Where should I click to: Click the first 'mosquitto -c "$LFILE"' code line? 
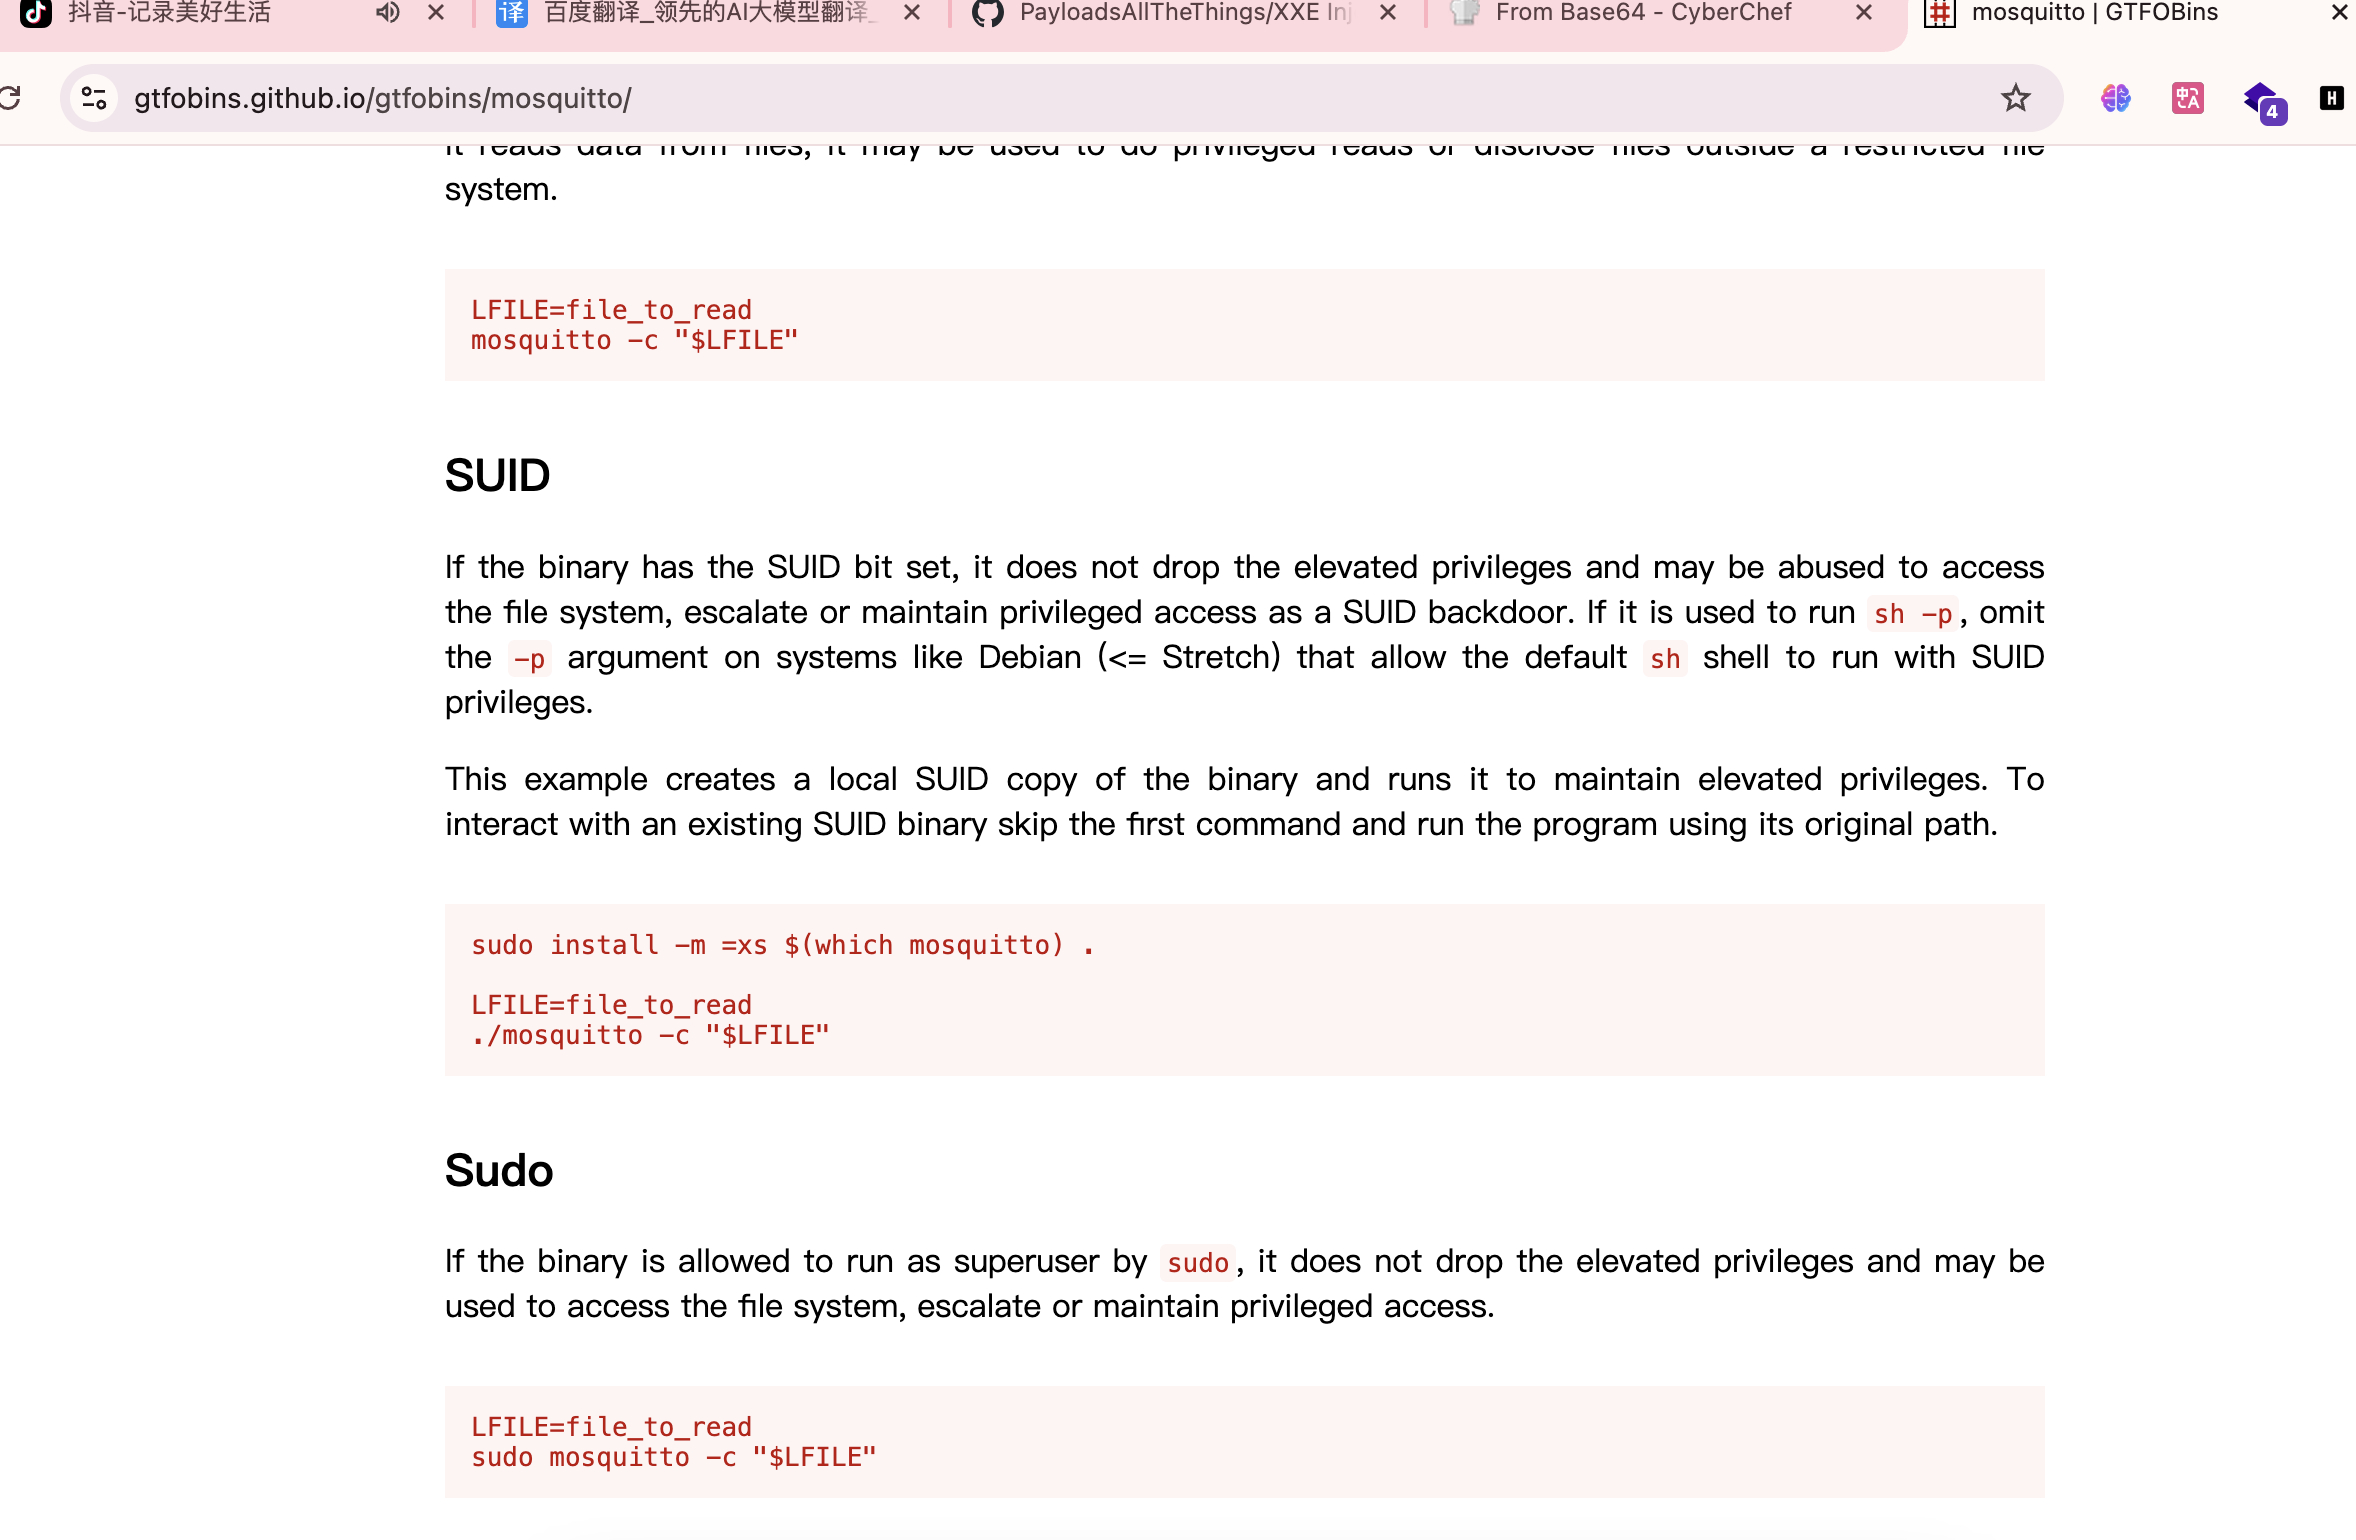click(635, 341)
